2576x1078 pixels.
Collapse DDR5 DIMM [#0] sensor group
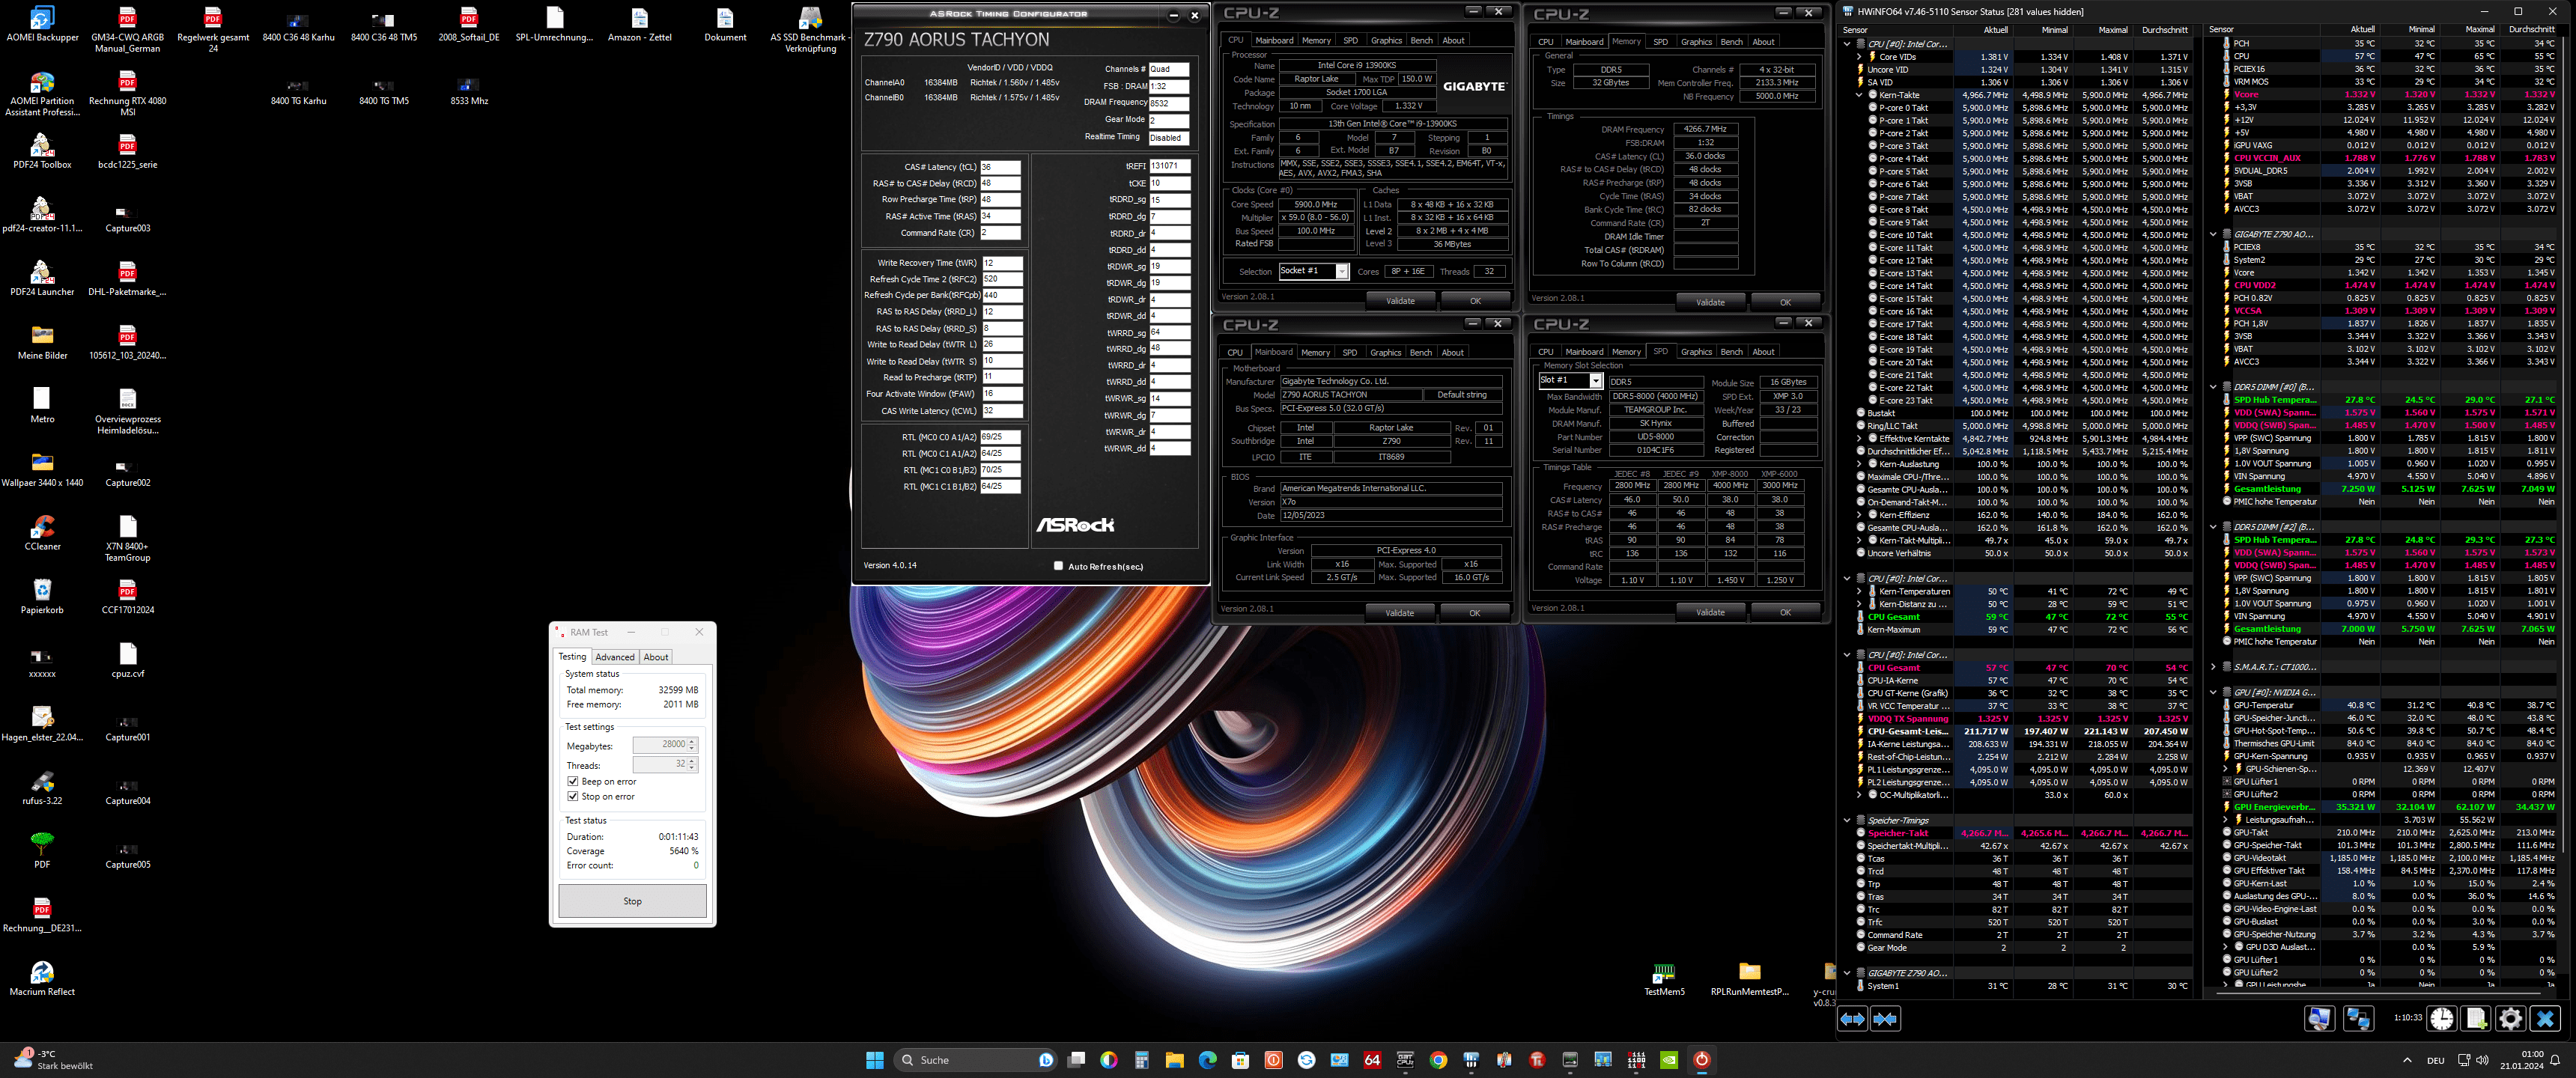point(2213,387)
